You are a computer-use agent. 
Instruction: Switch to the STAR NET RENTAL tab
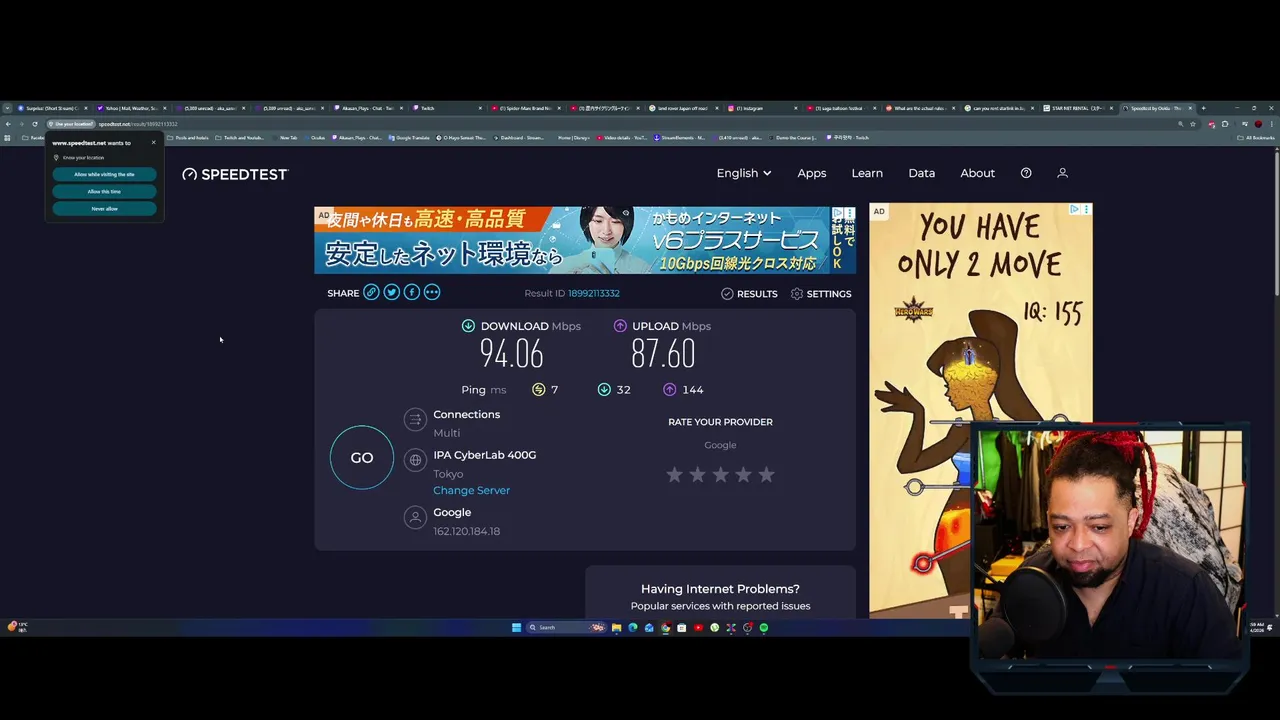point(1078,108)
